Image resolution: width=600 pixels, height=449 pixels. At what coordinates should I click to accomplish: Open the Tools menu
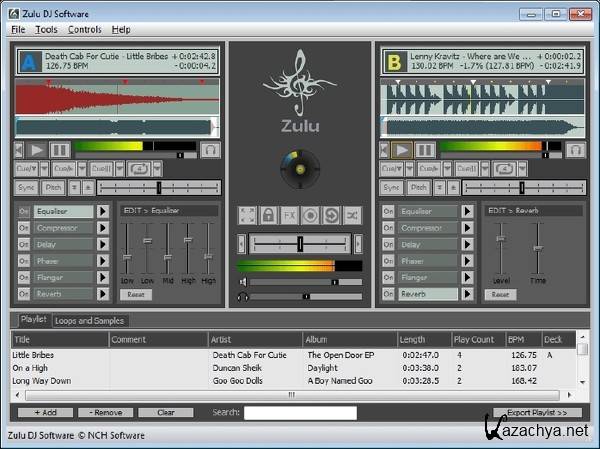[x=46, y=30]
